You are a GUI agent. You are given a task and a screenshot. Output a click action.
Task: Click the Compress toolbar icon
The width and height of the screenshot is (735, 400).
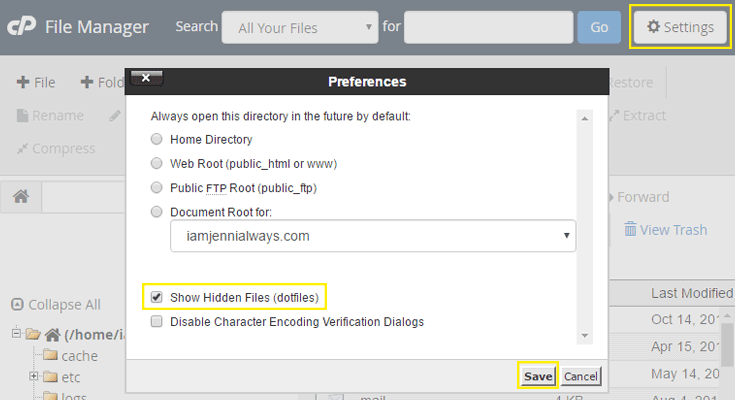(x=23, y=148)
